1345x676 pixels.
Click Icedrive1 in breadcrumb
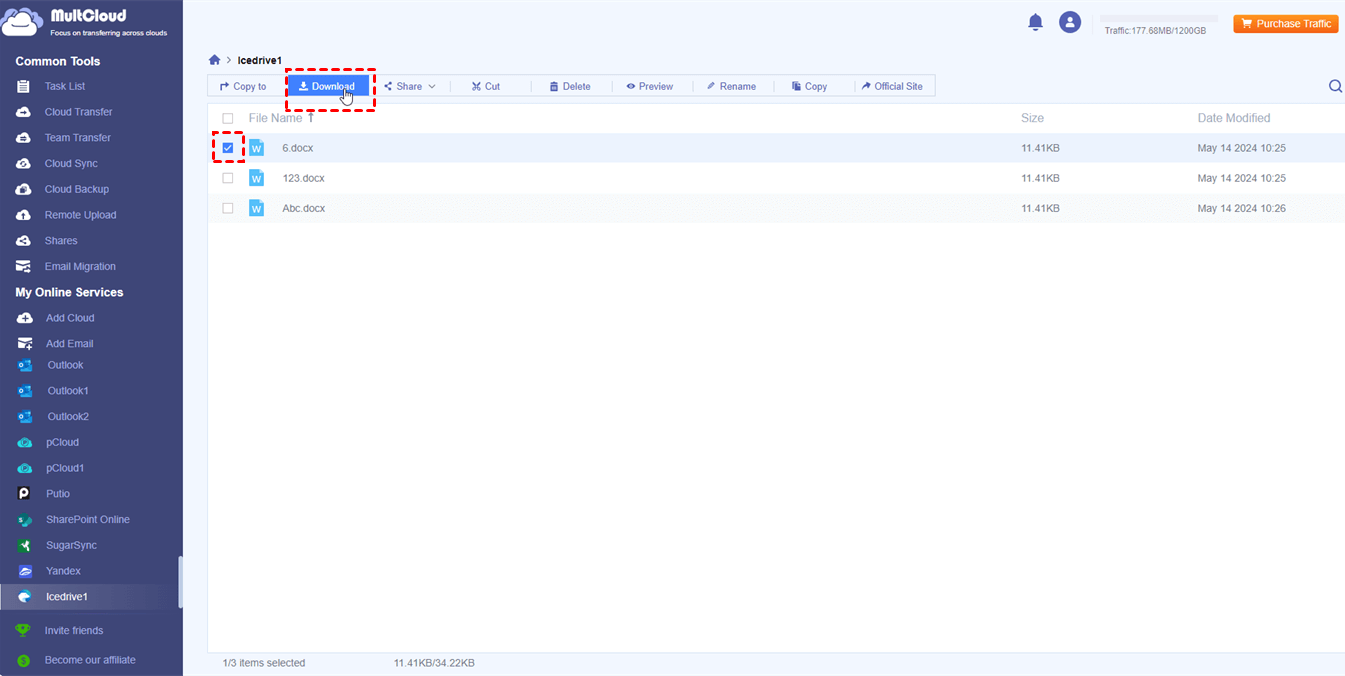(260, 60)
